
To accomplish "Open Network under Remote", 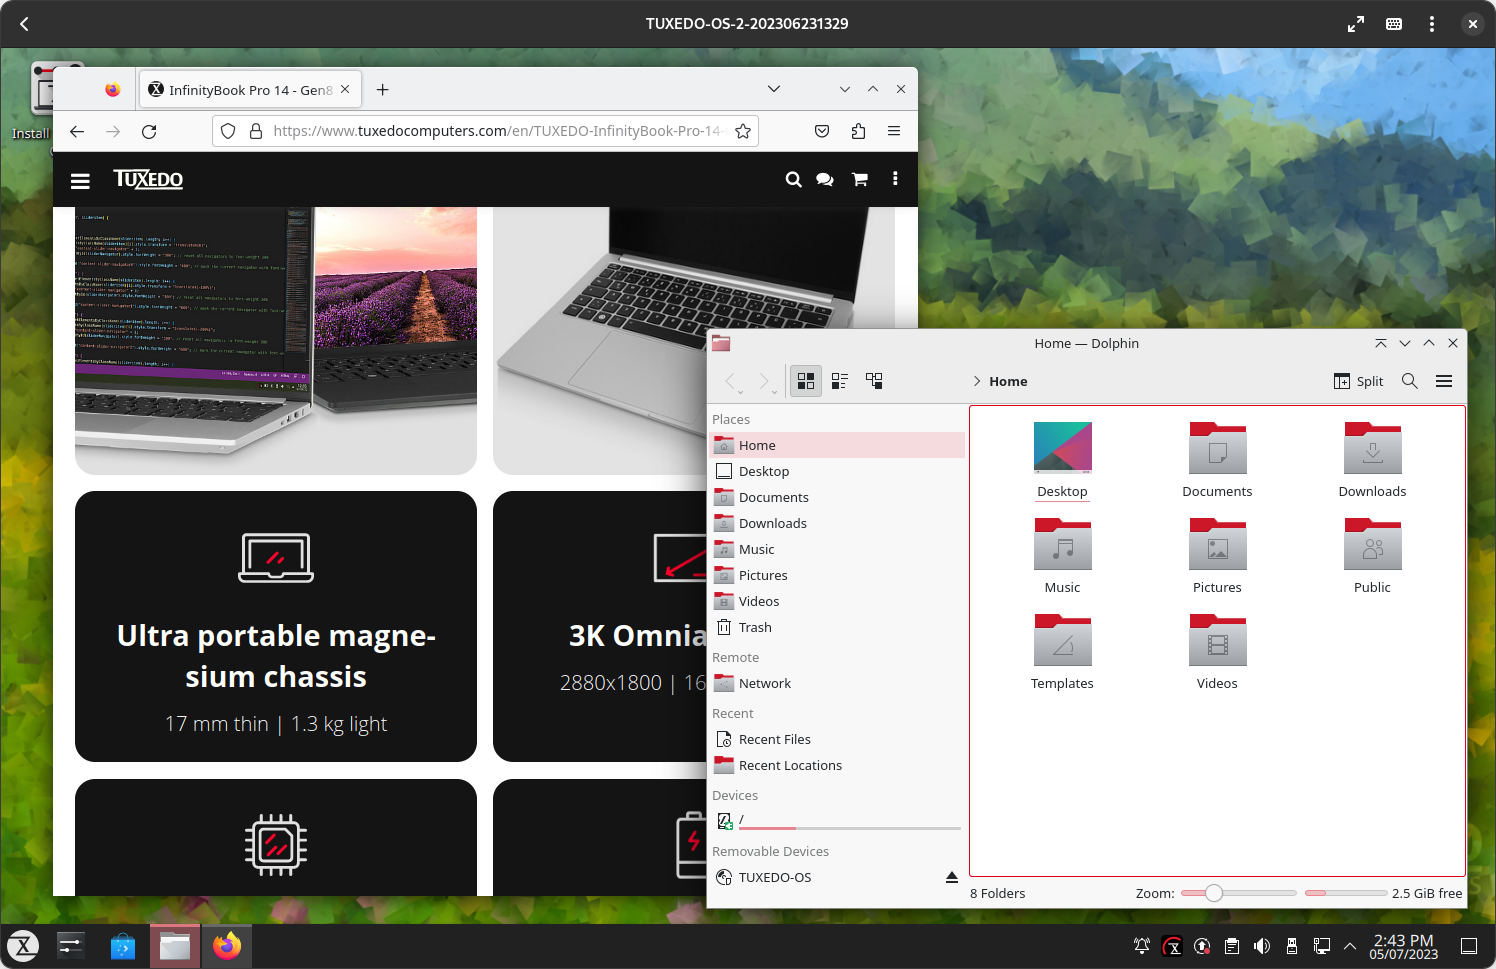I will pos(837,683).
